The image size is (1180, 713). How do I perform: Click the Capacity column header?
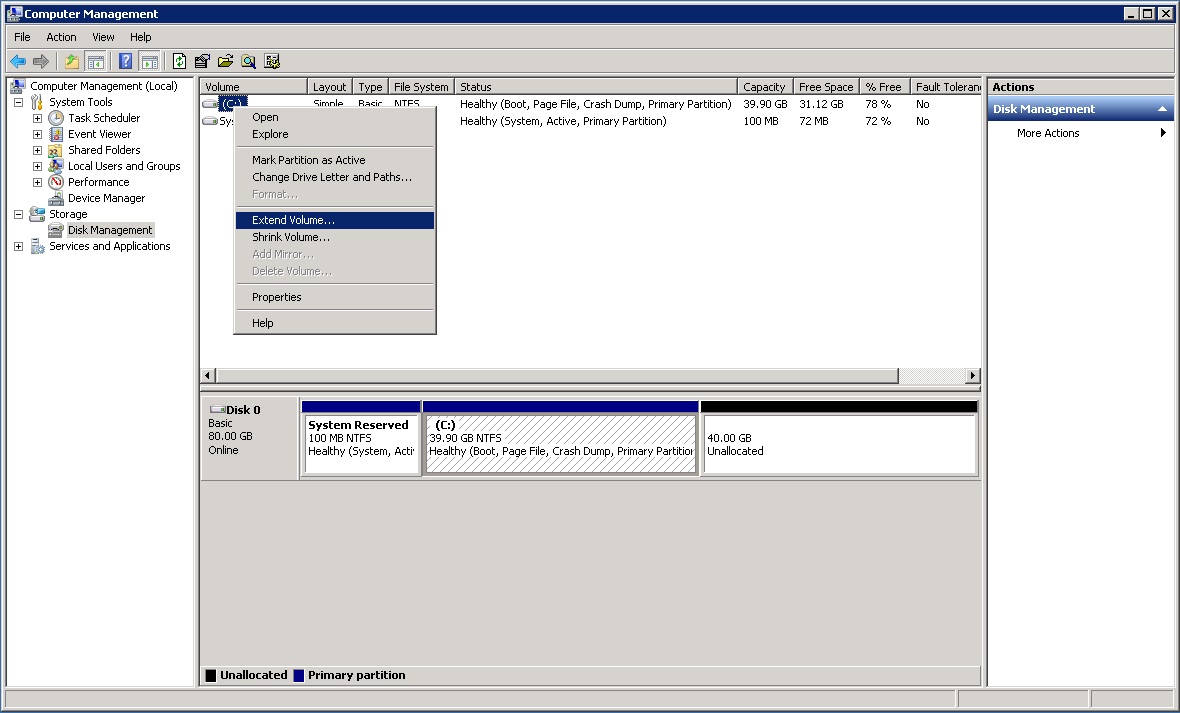click(764, 87)
